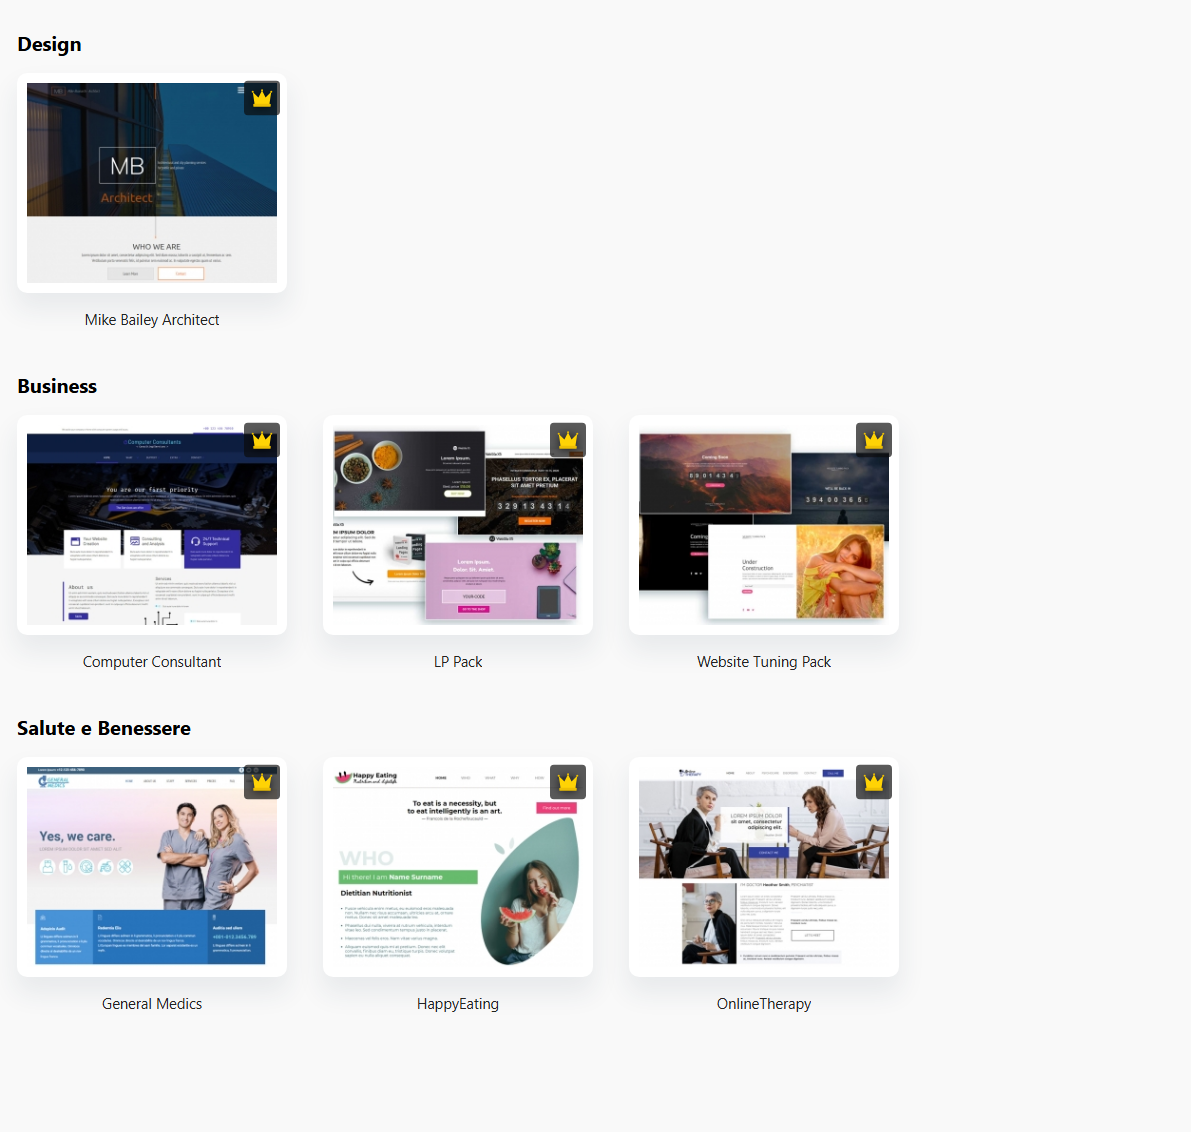Click the crown icon on Mike Bailey Architect
Viewport: 1191px width, 1132px height.
(x=262, y=98)
